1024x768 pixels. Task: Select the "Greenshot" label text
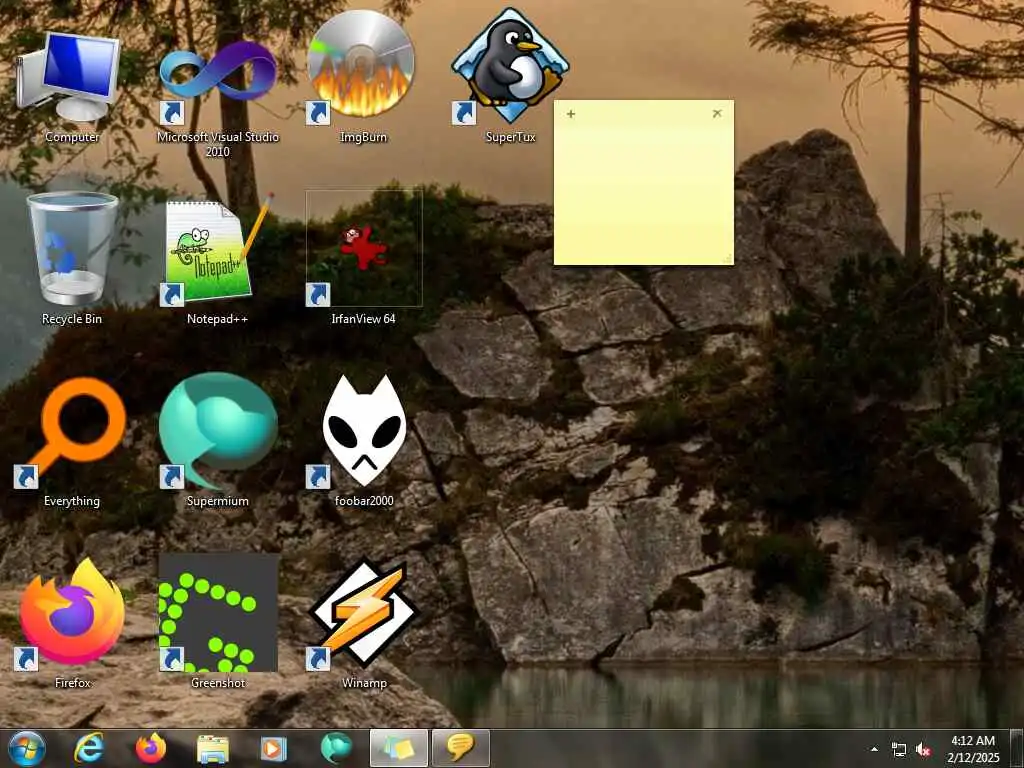click(x=218, y=682)
